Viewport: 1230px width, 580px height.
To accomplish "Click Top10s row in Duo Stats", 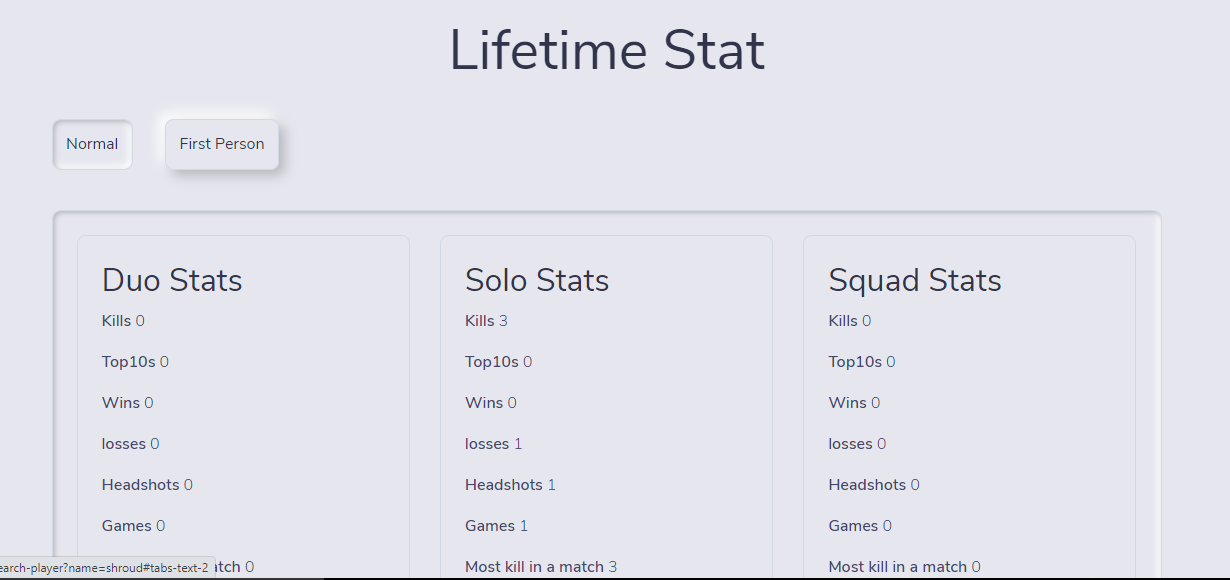I will (x=135, y=362).
